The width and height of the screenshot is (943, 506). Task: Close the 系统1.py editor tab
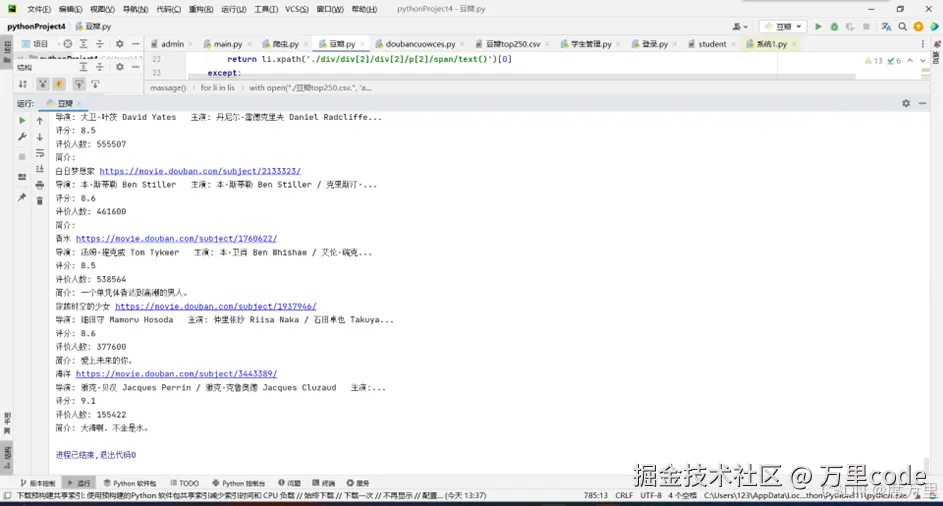point(794,44)
